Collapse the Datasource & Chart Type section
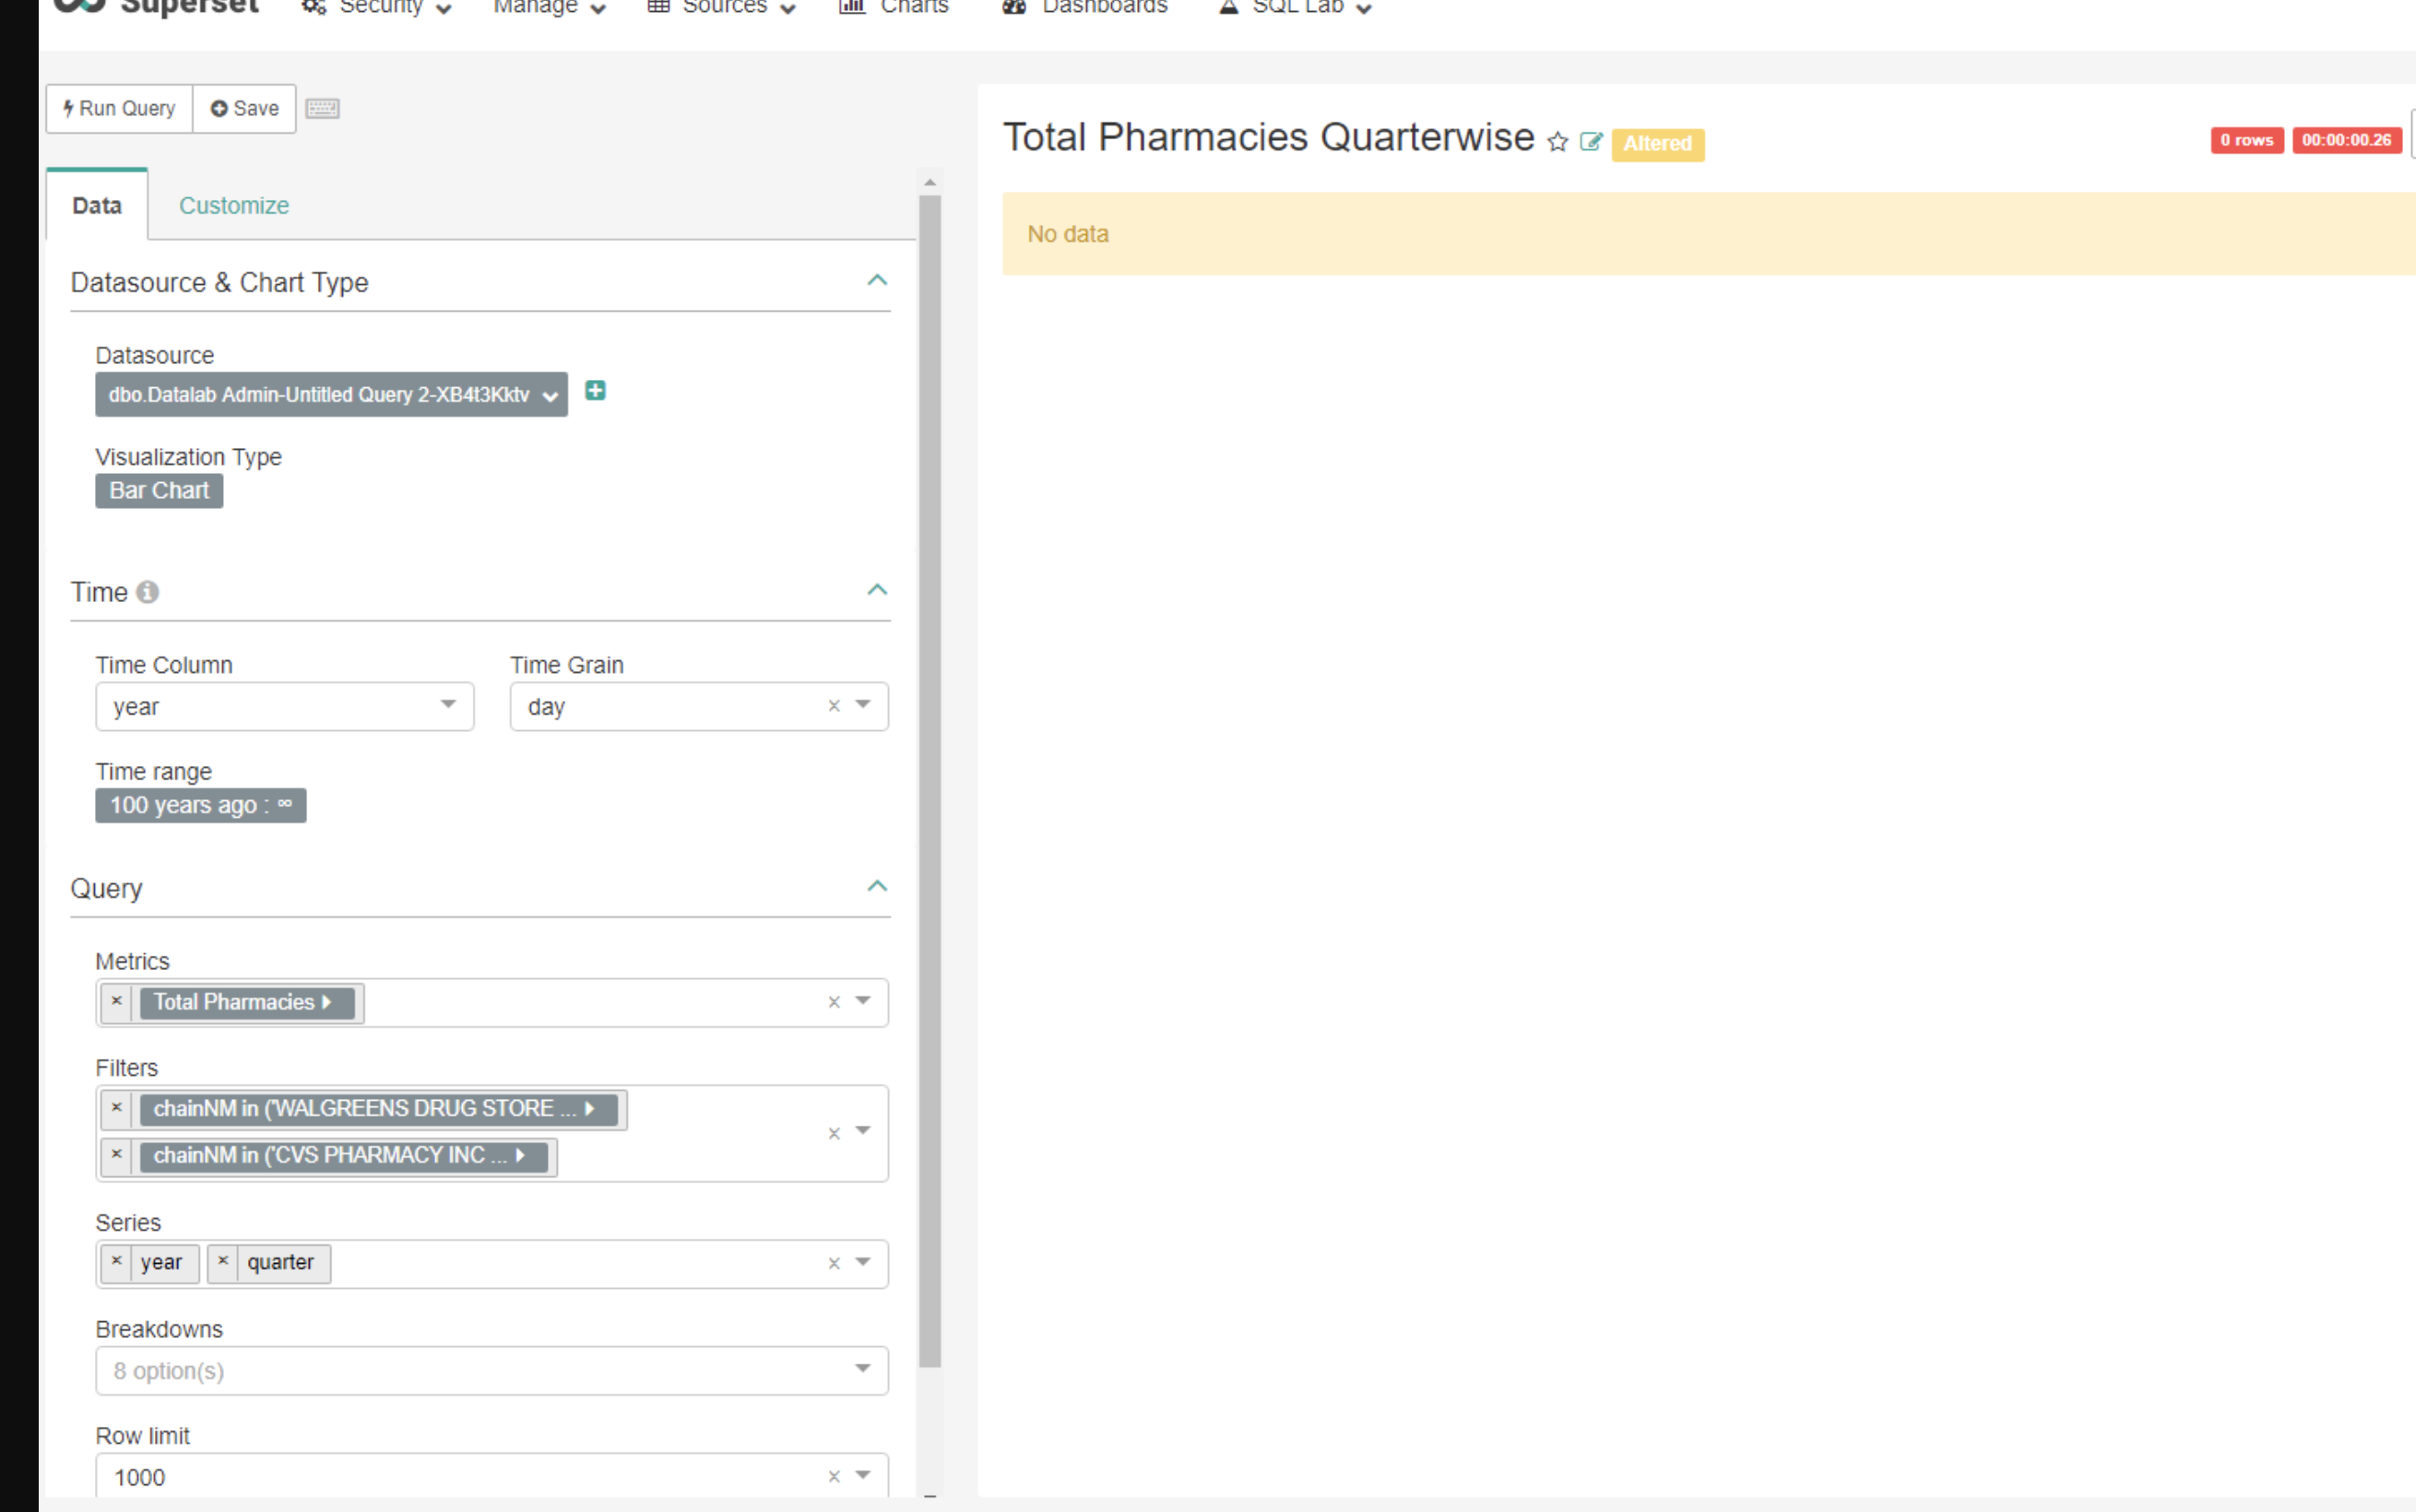 (x=876, y=281)
